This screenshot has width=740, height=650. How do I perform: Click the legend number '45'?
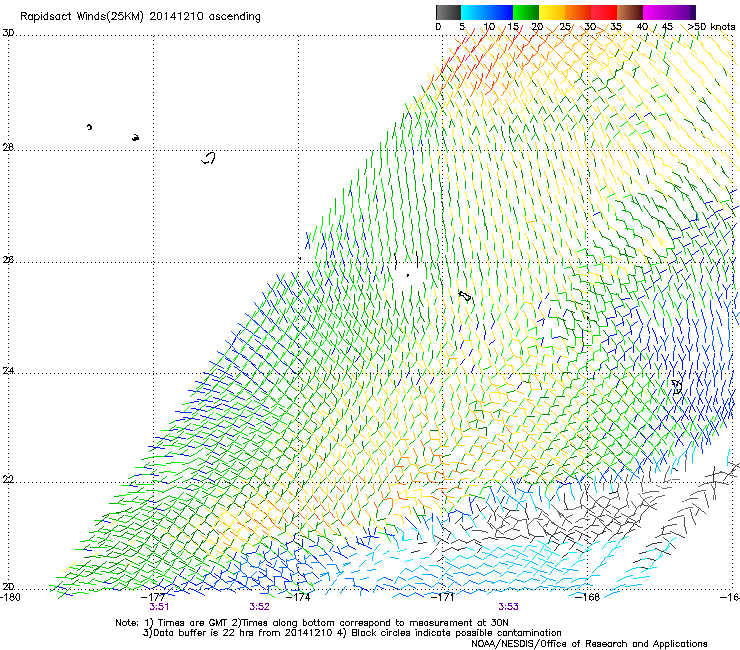coord(667,27)
